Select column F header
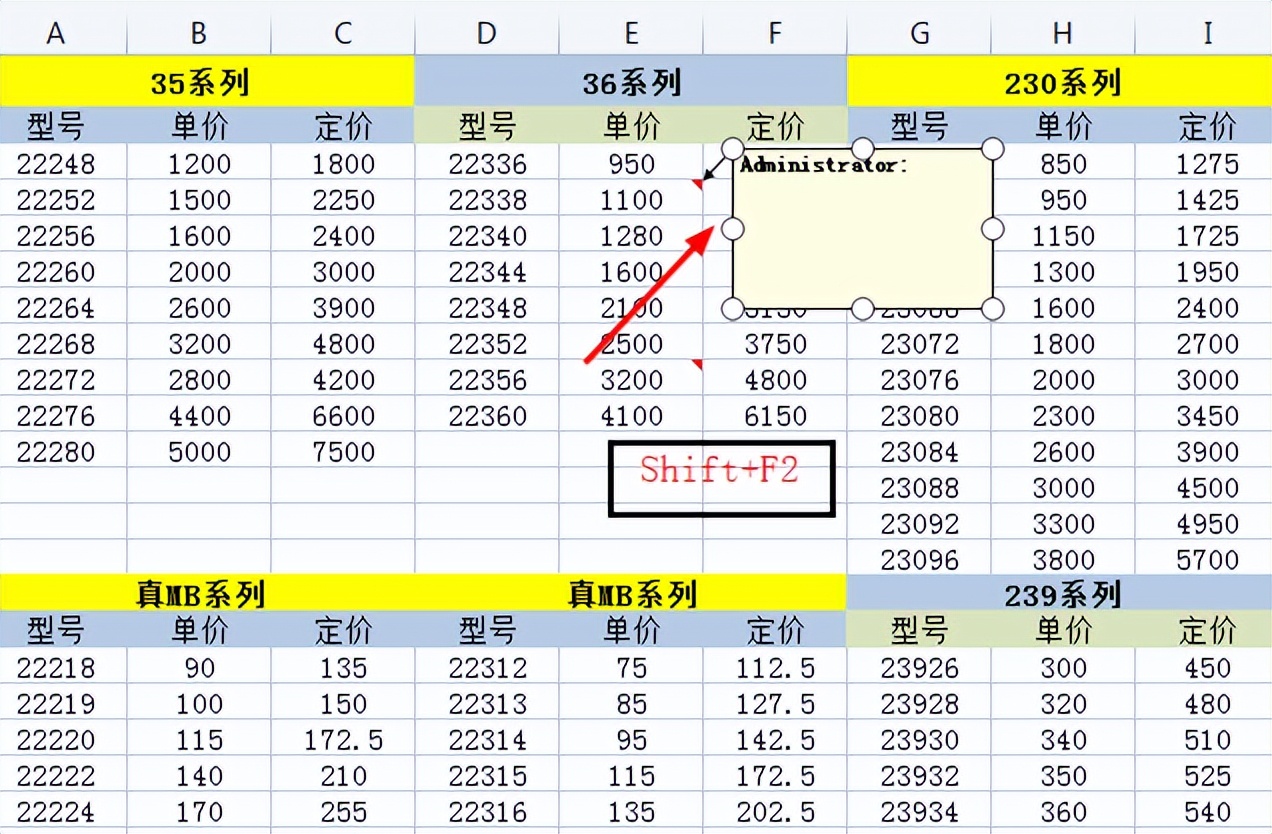Viewport: 1272px width, 834px height. 775,34
